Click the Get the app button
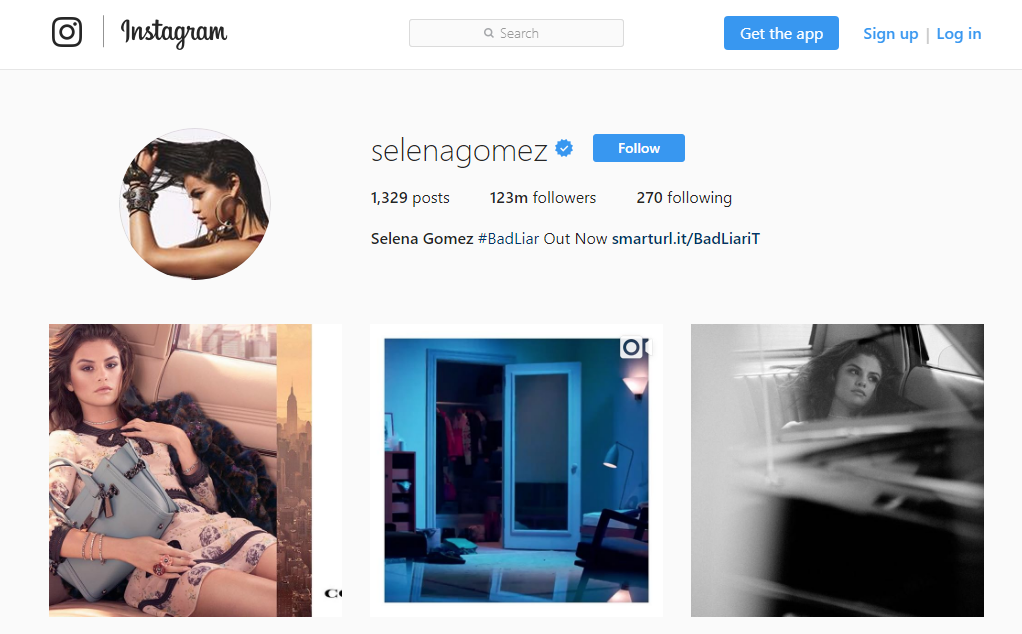Image resolution: width=1022 pixels, height=634 pixels. click(781, 33)
